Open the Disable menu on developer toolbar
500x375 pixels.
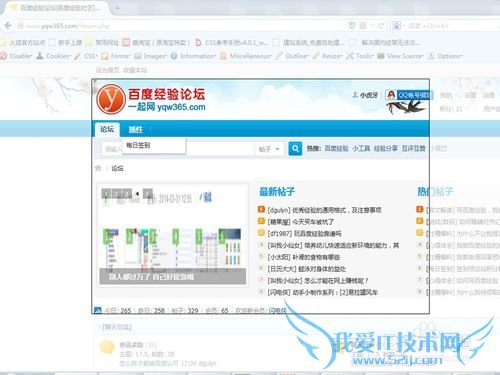(x=17, y=56)
